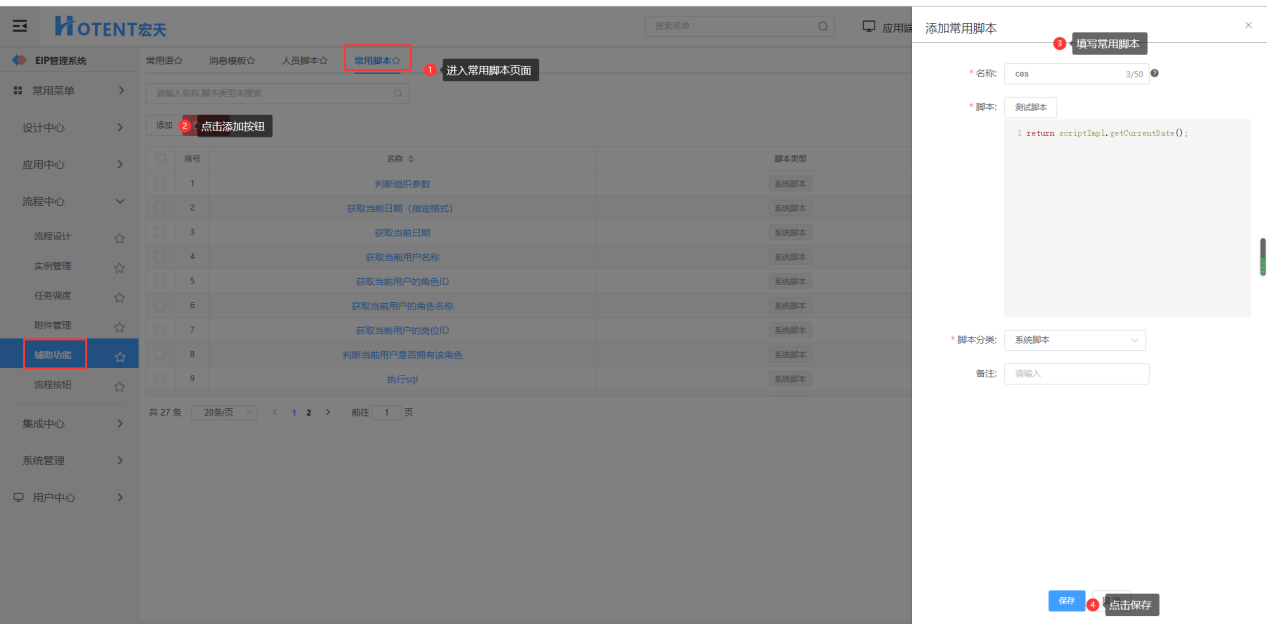Click the EIP管理系统 logo icon
Viewport: 1267px width, 624px height.
click(x=18, y=61)
